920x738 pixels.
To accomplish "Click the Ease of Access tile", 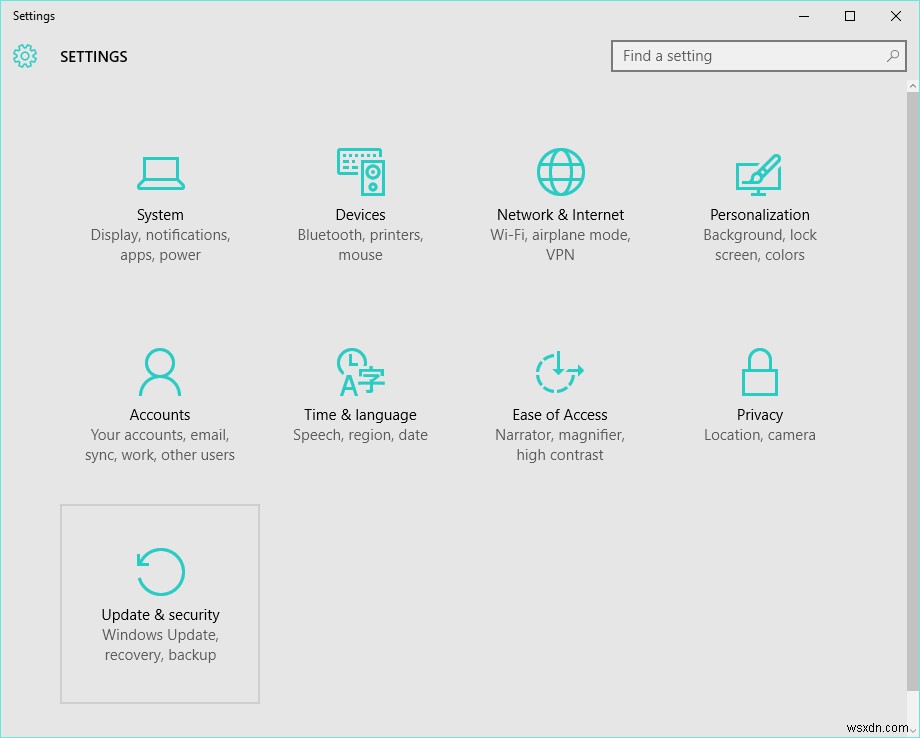I will pyautogui.click(x=560, y=400).
